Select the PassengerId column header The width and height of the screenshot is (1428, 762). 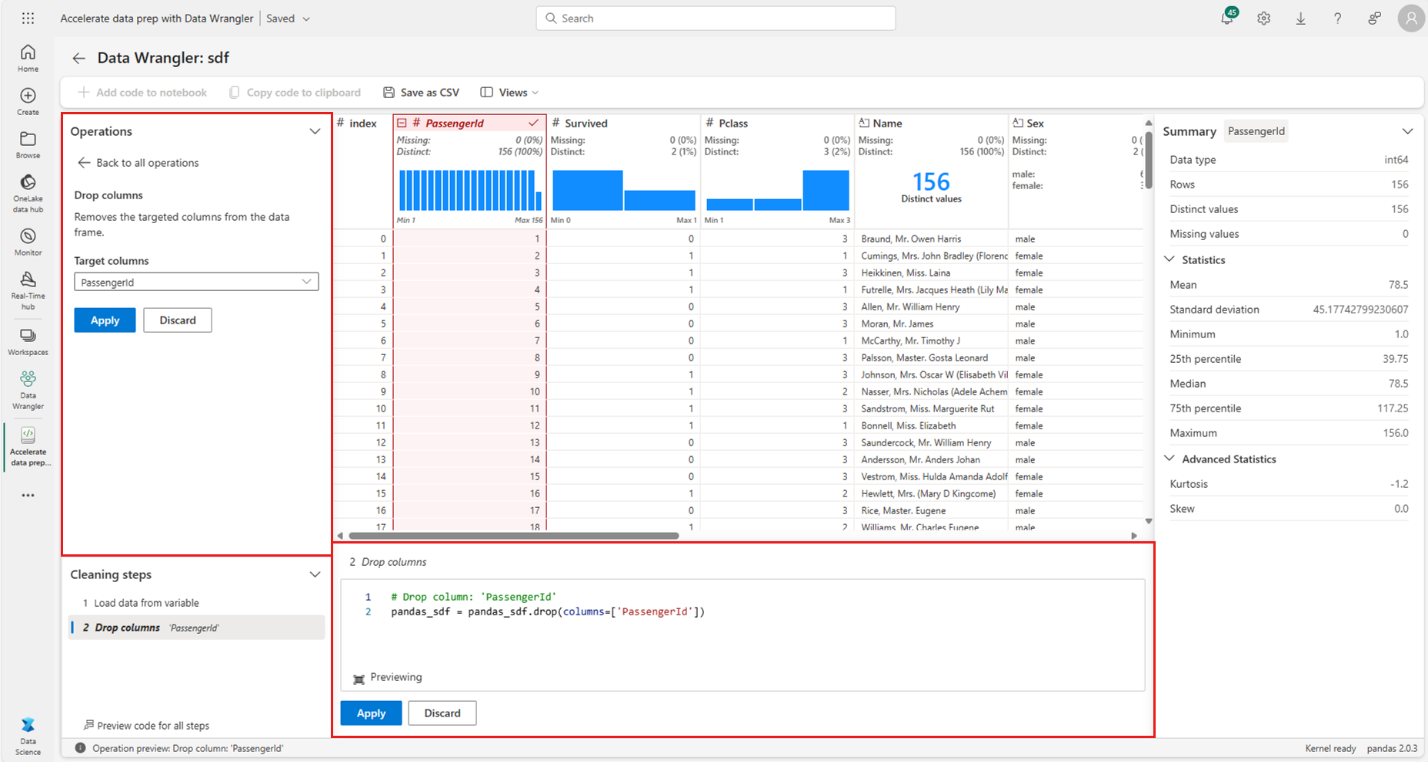469,123
